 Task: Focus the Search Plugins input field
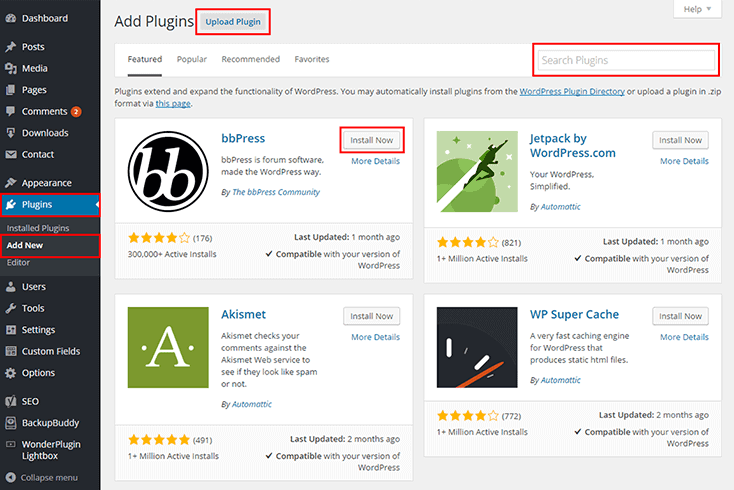[x=626, y=60]
